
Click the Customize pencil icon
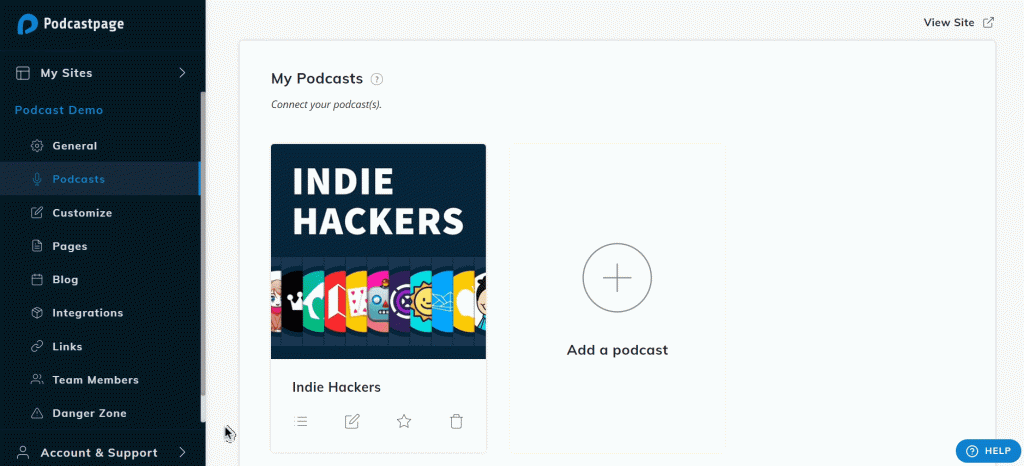37,213
